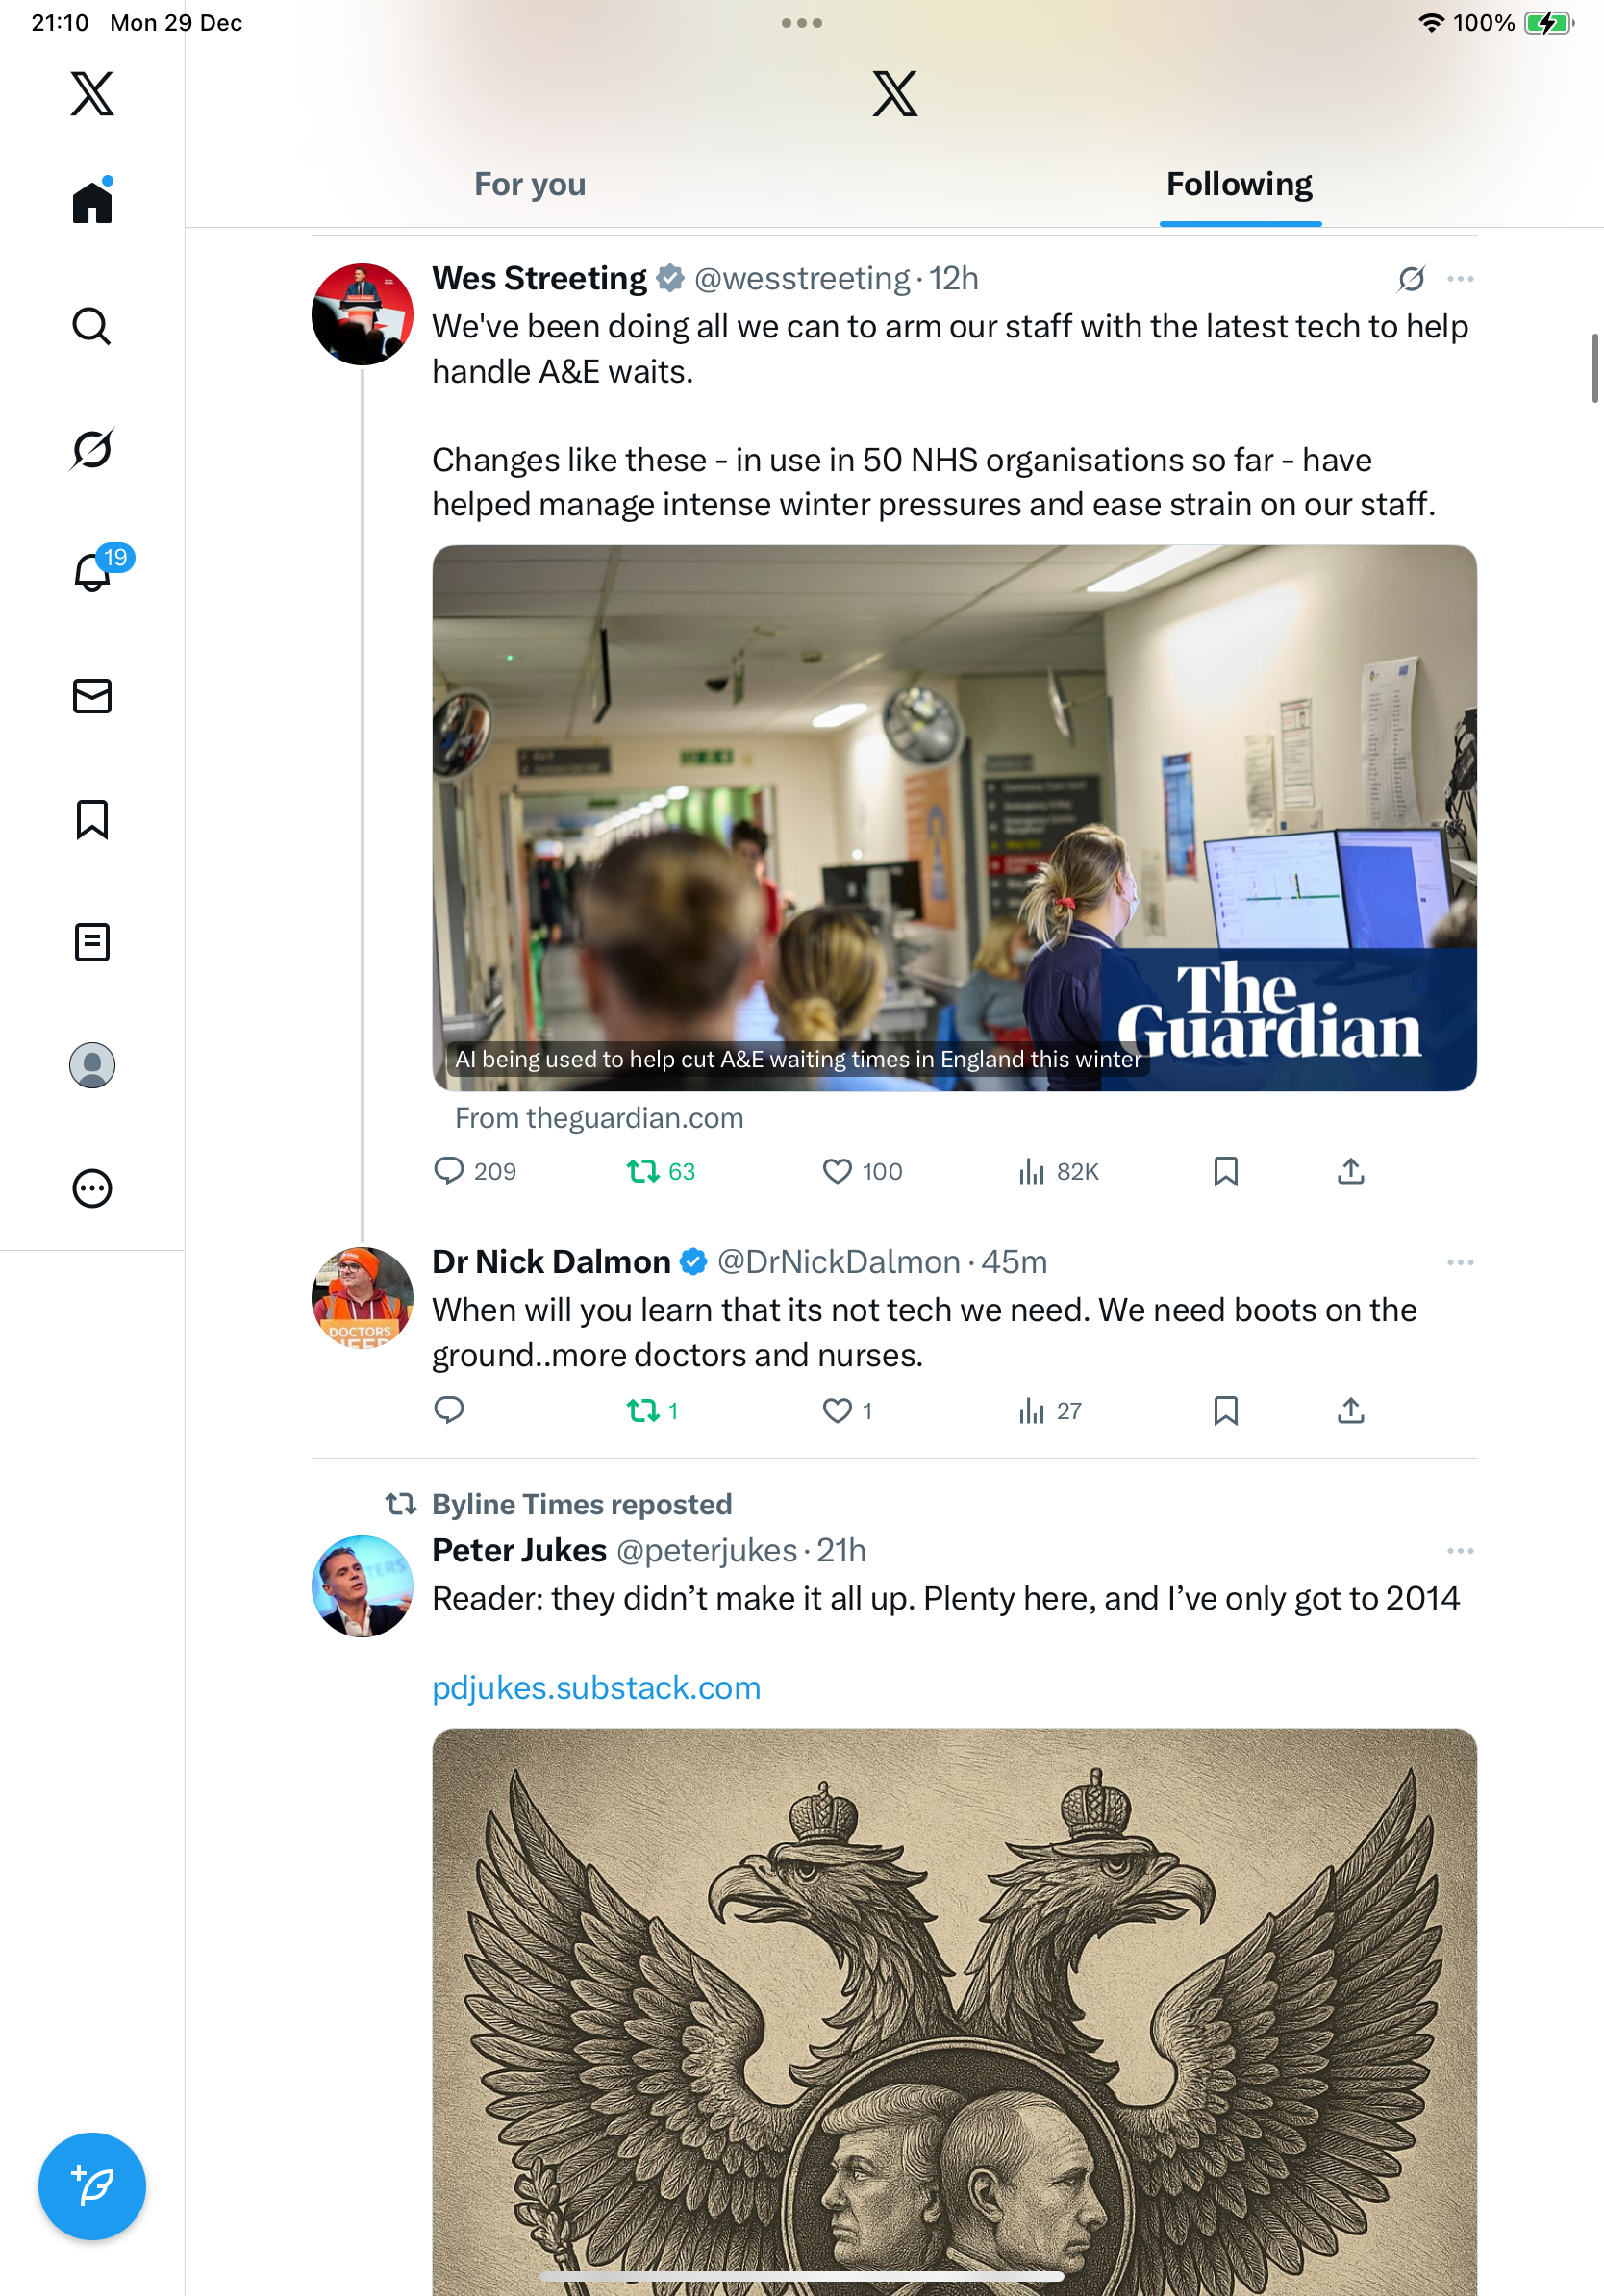This screenshot has width=1604, height=2296.
Task: Open more options on Wes Streeting's post
Action: pyautogui.click(x=1460, y=279)
